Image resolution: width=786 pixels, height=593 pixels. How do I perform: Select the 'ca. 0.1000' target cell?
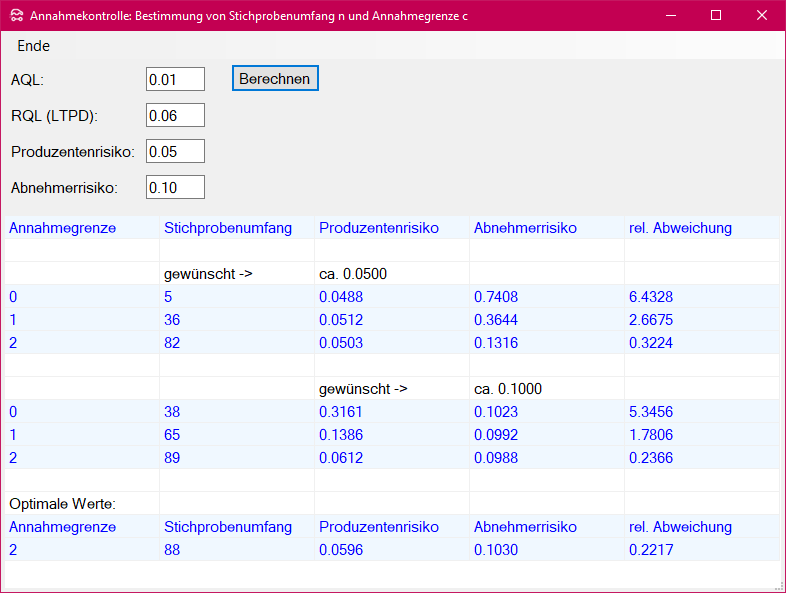tap(508, 389)
